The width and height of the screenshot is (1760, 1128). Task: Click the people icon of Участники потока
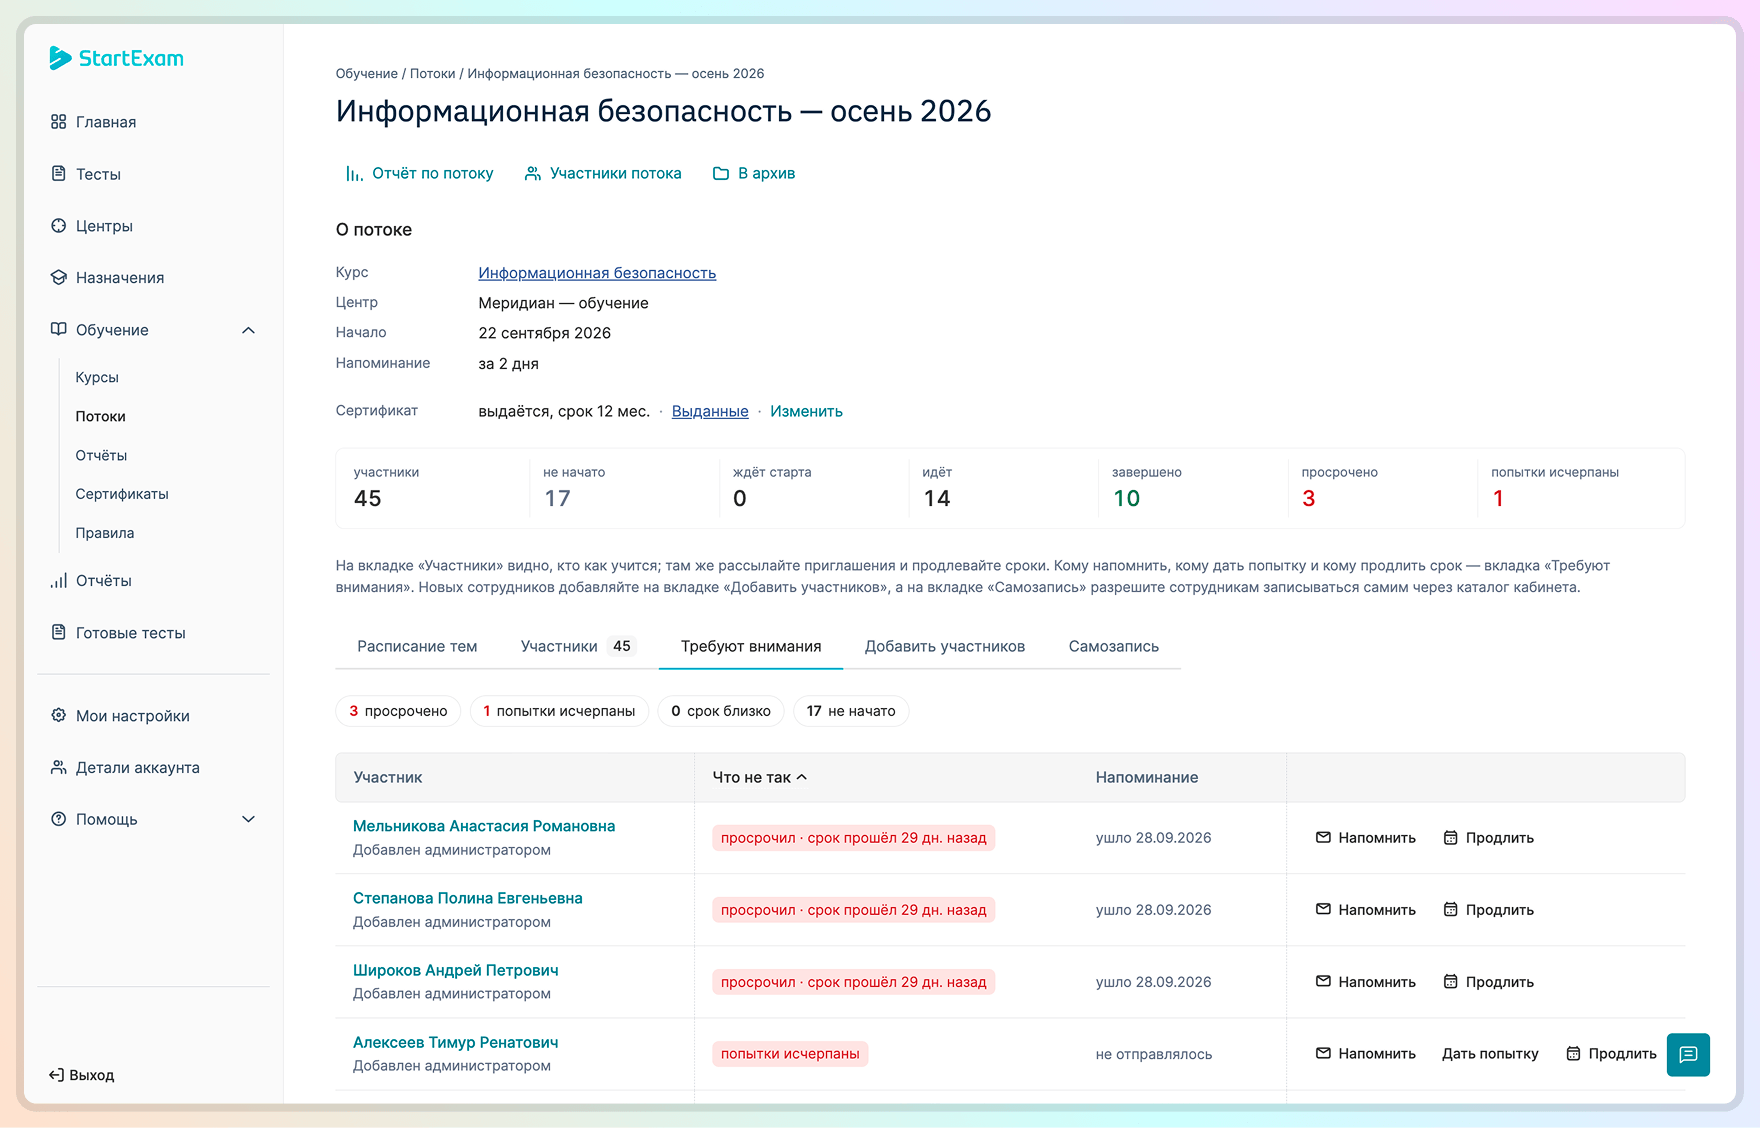533,174
